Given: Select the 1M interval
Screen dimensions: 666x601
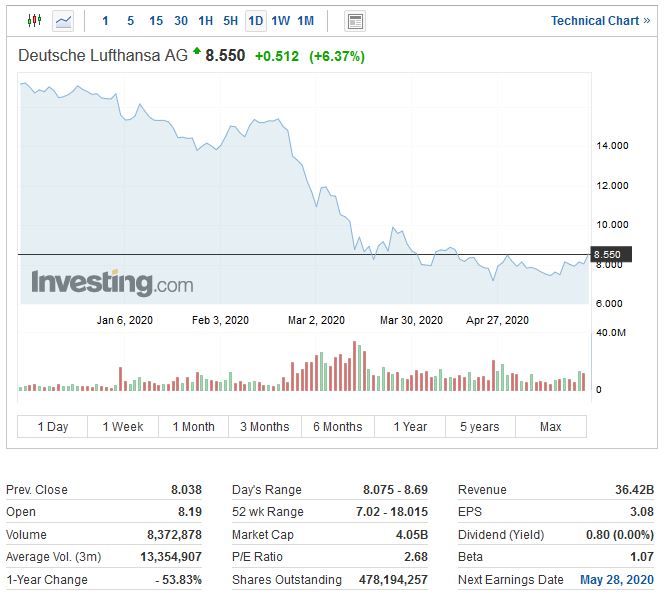Looking at the screenshot, I should click(305, 21).
